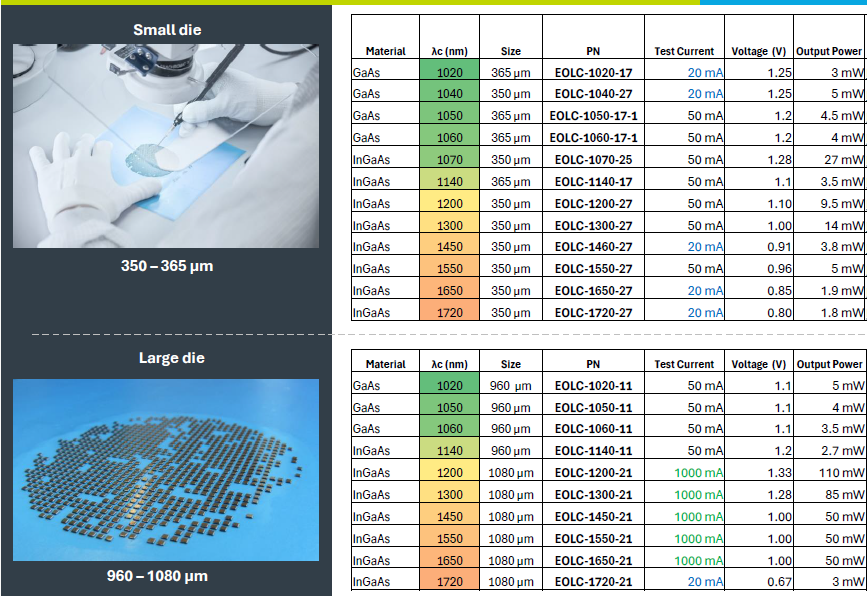Image resolution: width=867 pixels, height=596 pixels.
Task: Click the '350 – 365 µm' caption
Action: point(167,266)
